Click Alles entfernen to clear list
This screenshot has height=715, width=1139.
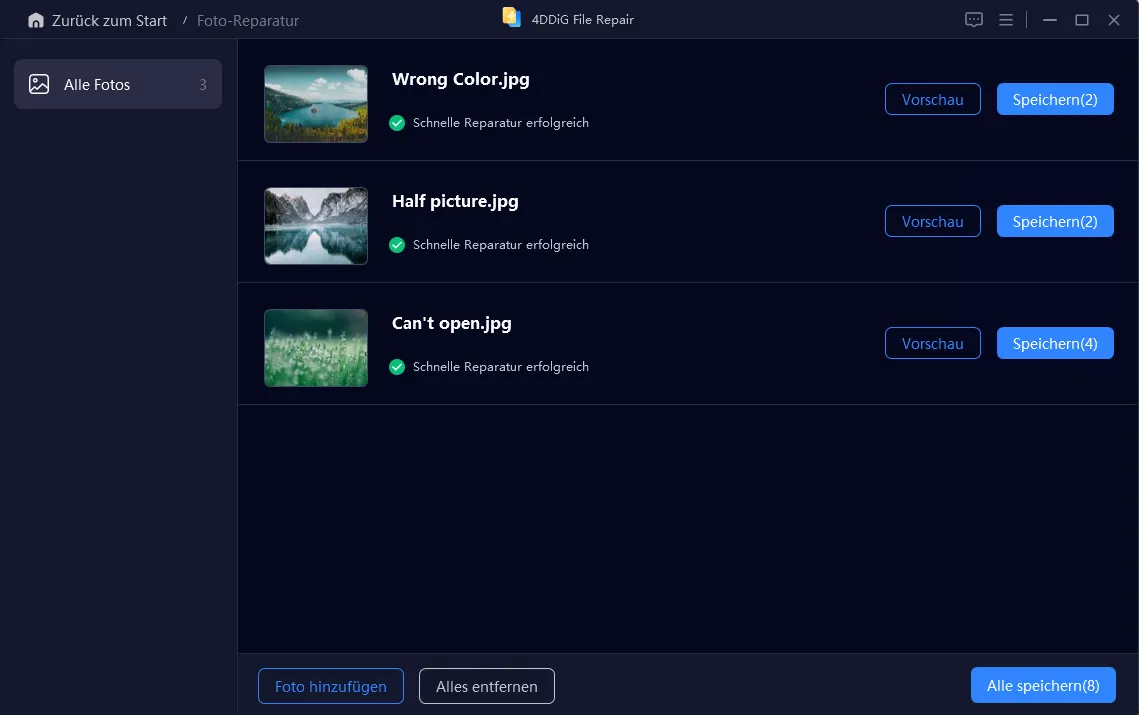[x=487, y=686]
